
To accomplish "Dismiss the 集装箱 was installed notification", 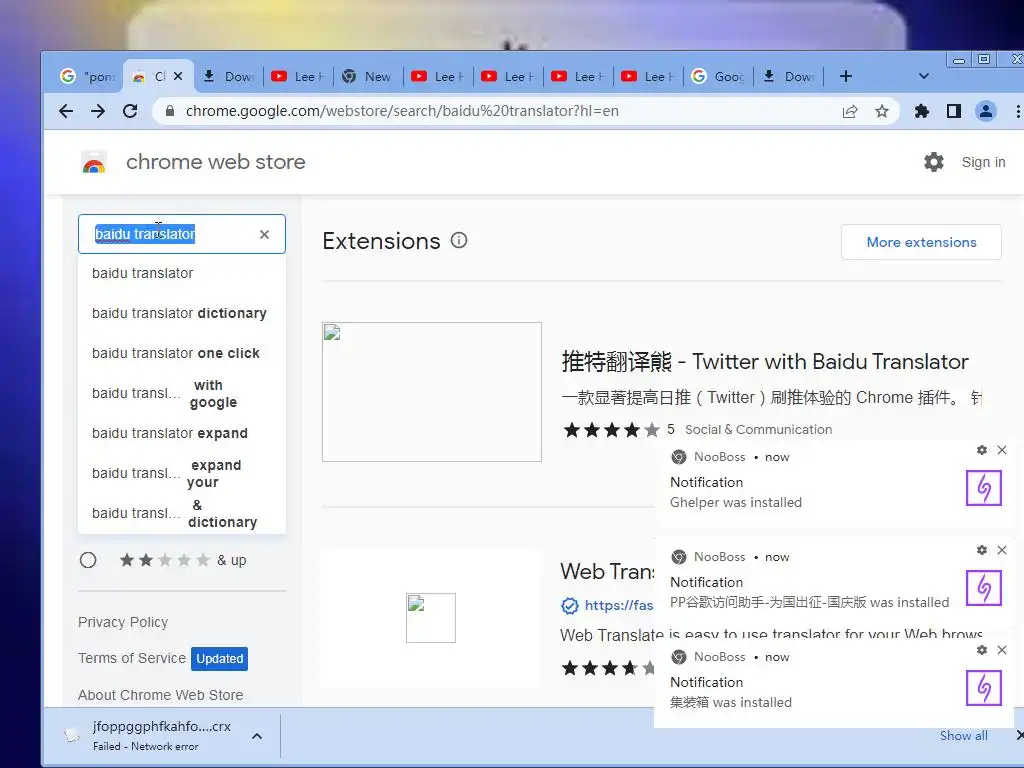I will pyautogui.click(x=1002, y=650).
